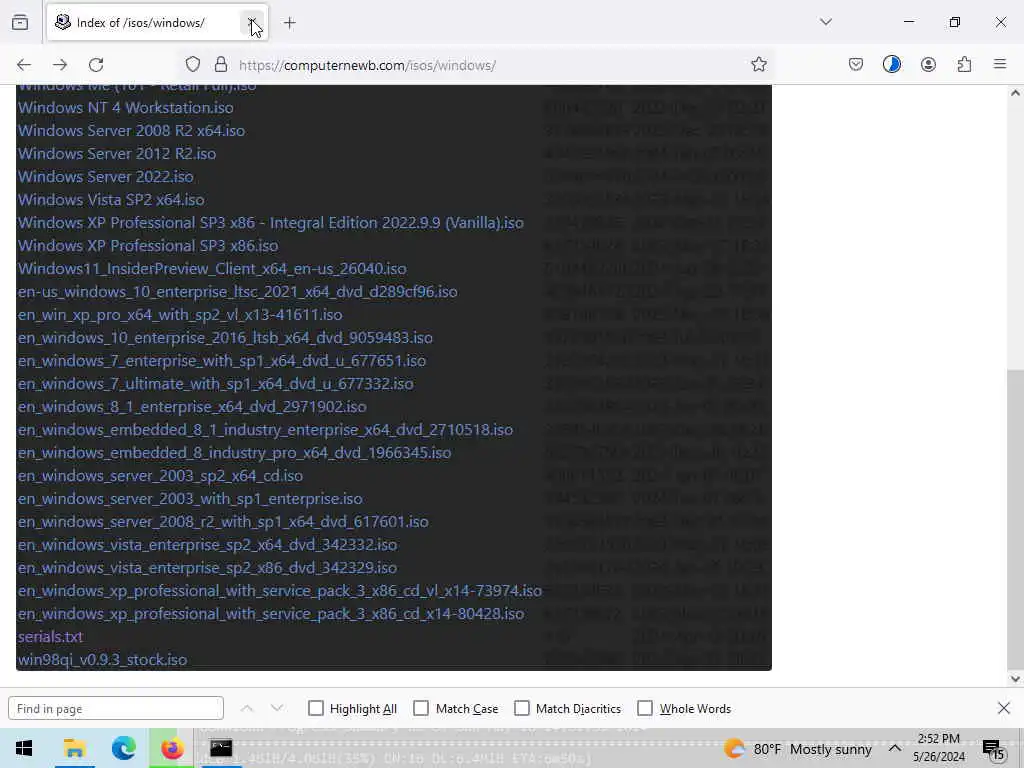Open en-us_windows_10_enterprise_ltsc_2021 iso link
1024x768 pixels.
click(x=238, y=291)
